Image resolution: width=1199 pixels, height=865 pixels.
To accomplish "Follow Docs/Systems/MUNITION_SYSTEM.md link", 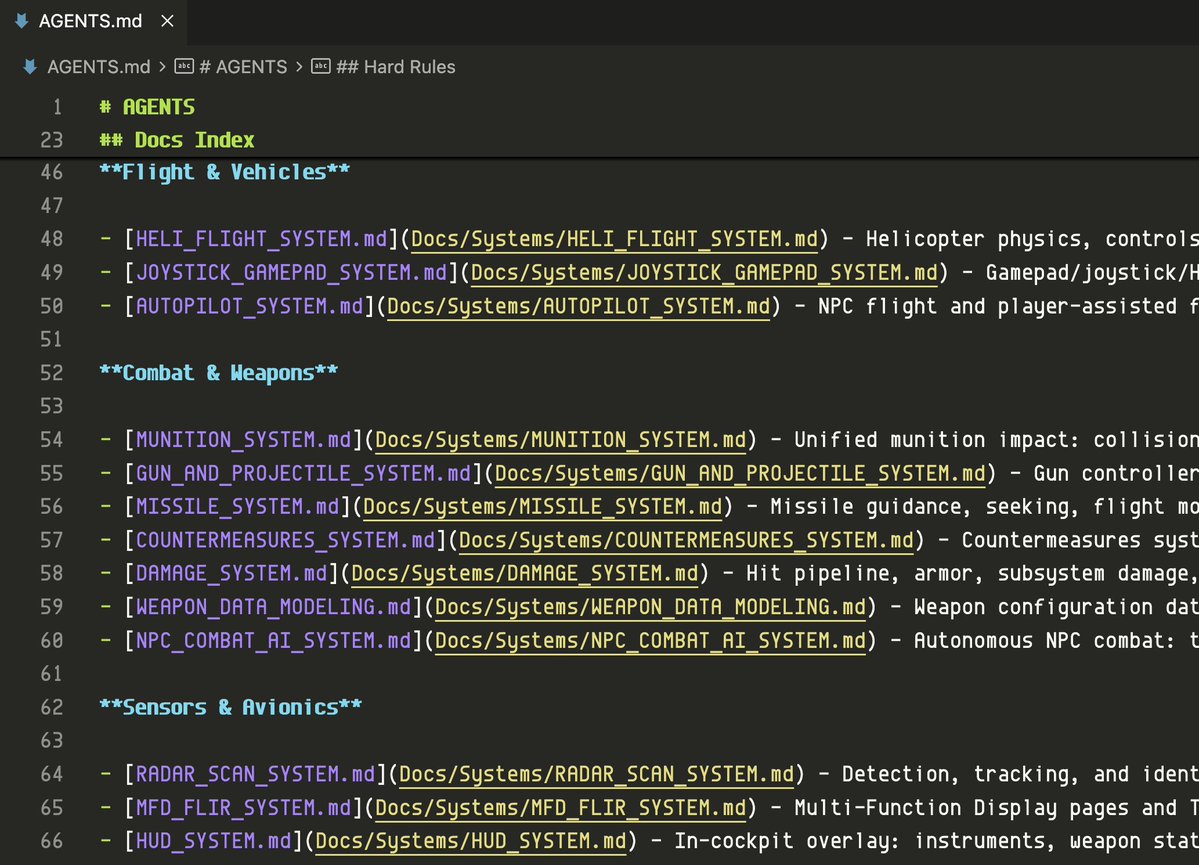I will click(561, 440).
